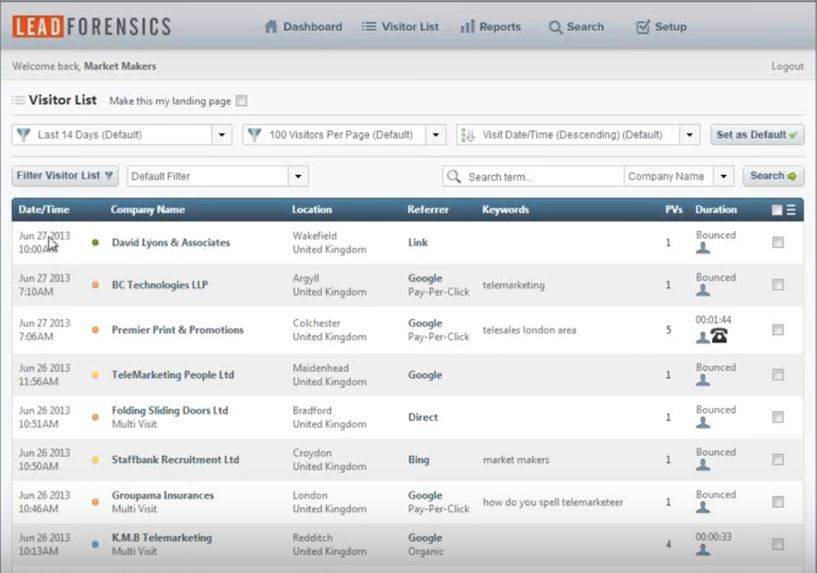Click the Direct referrer in the Folding Sliding Doors row
This screenshot has width=817, height=573.
click(423, 417)
